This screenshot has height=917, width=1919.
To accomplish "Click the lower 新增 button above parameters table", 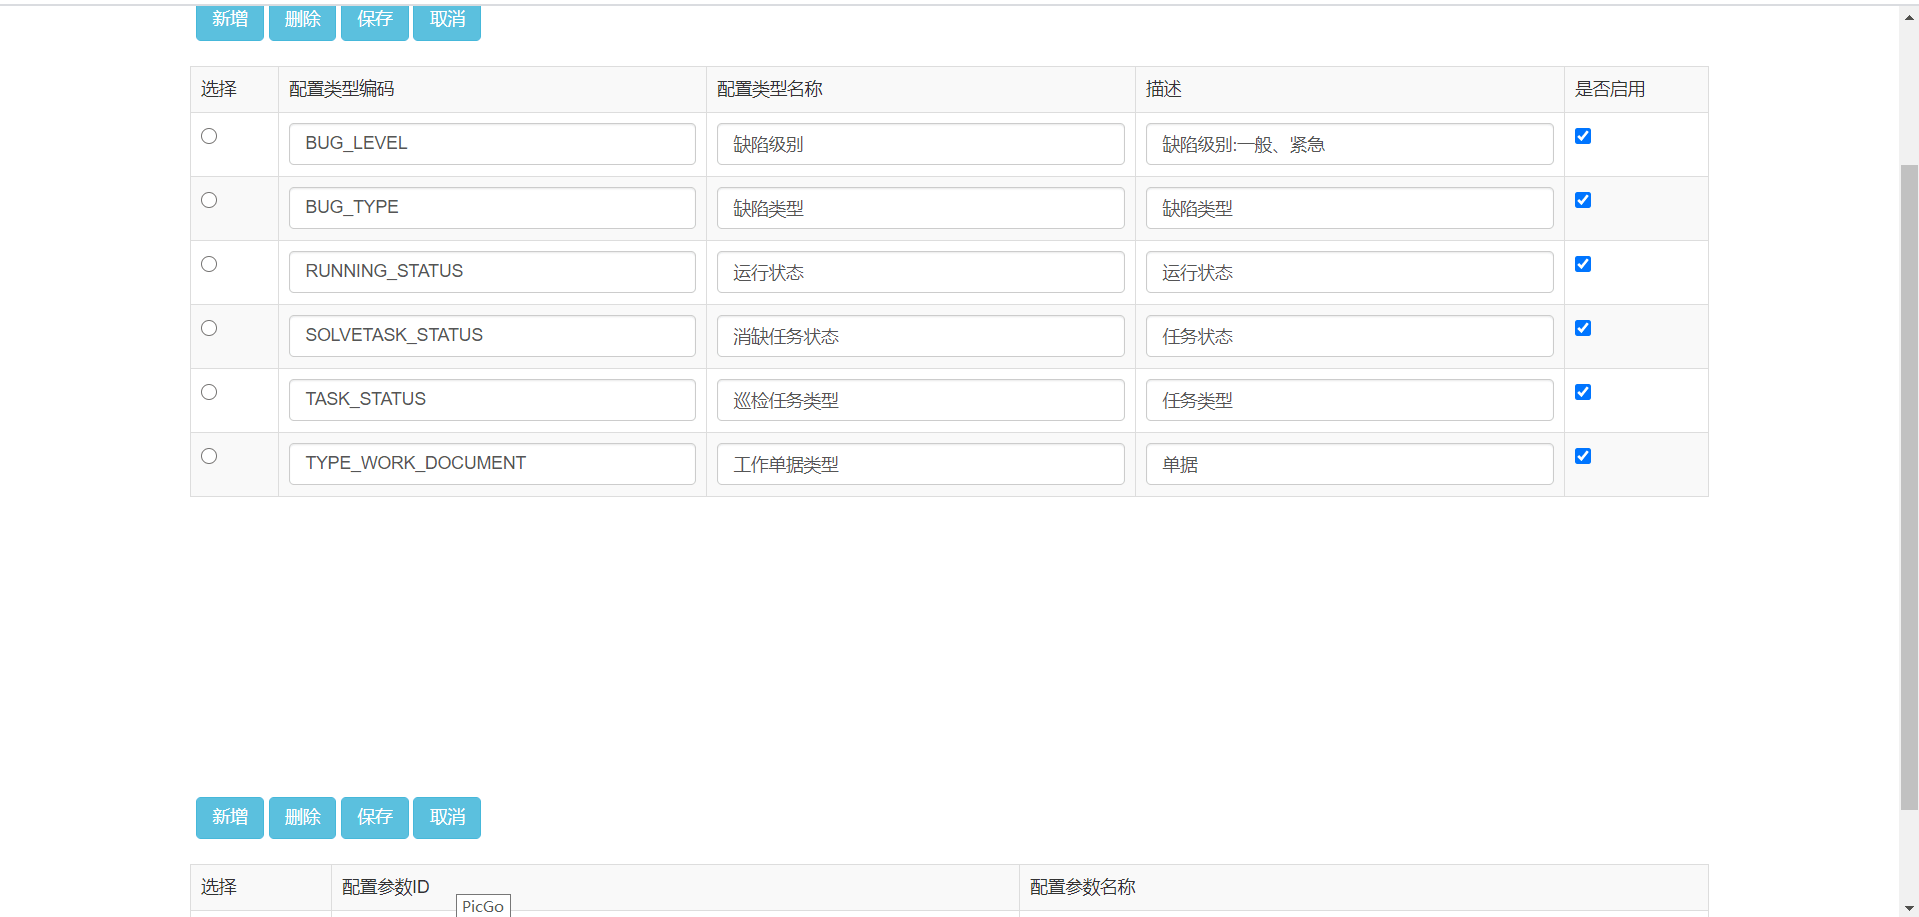I will pyautogui.click(x=229, y=817).
